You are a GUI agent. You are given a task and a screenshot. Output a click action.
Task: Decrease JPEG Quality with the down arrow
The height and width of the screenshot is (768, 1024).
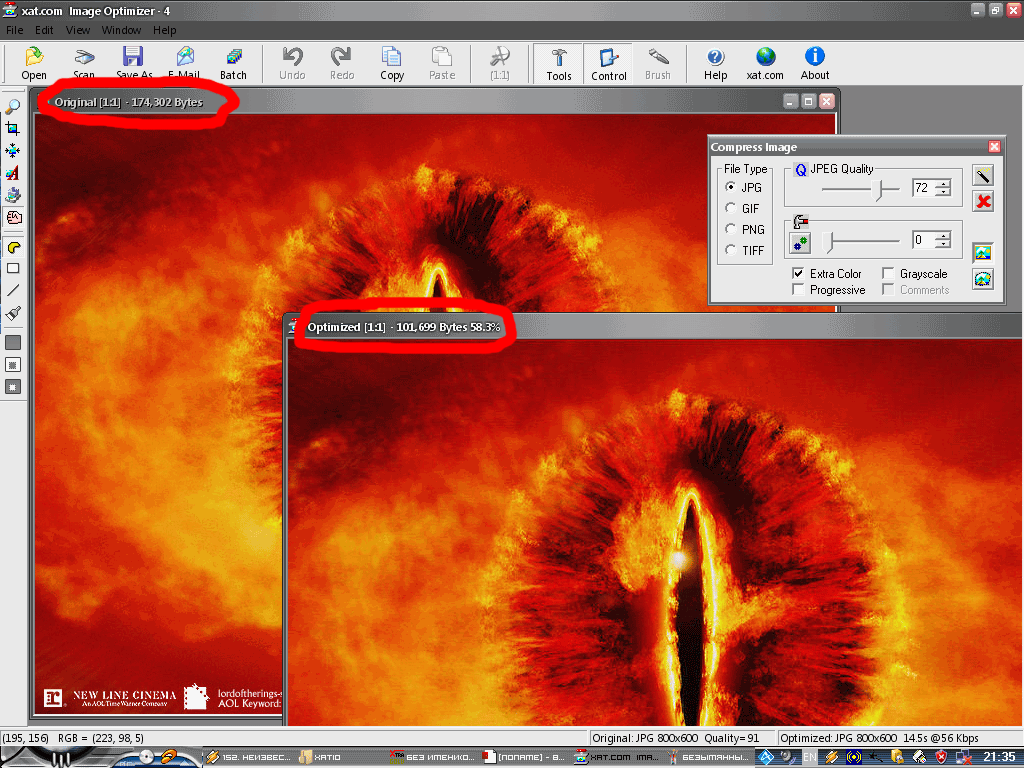pos(943,193)
